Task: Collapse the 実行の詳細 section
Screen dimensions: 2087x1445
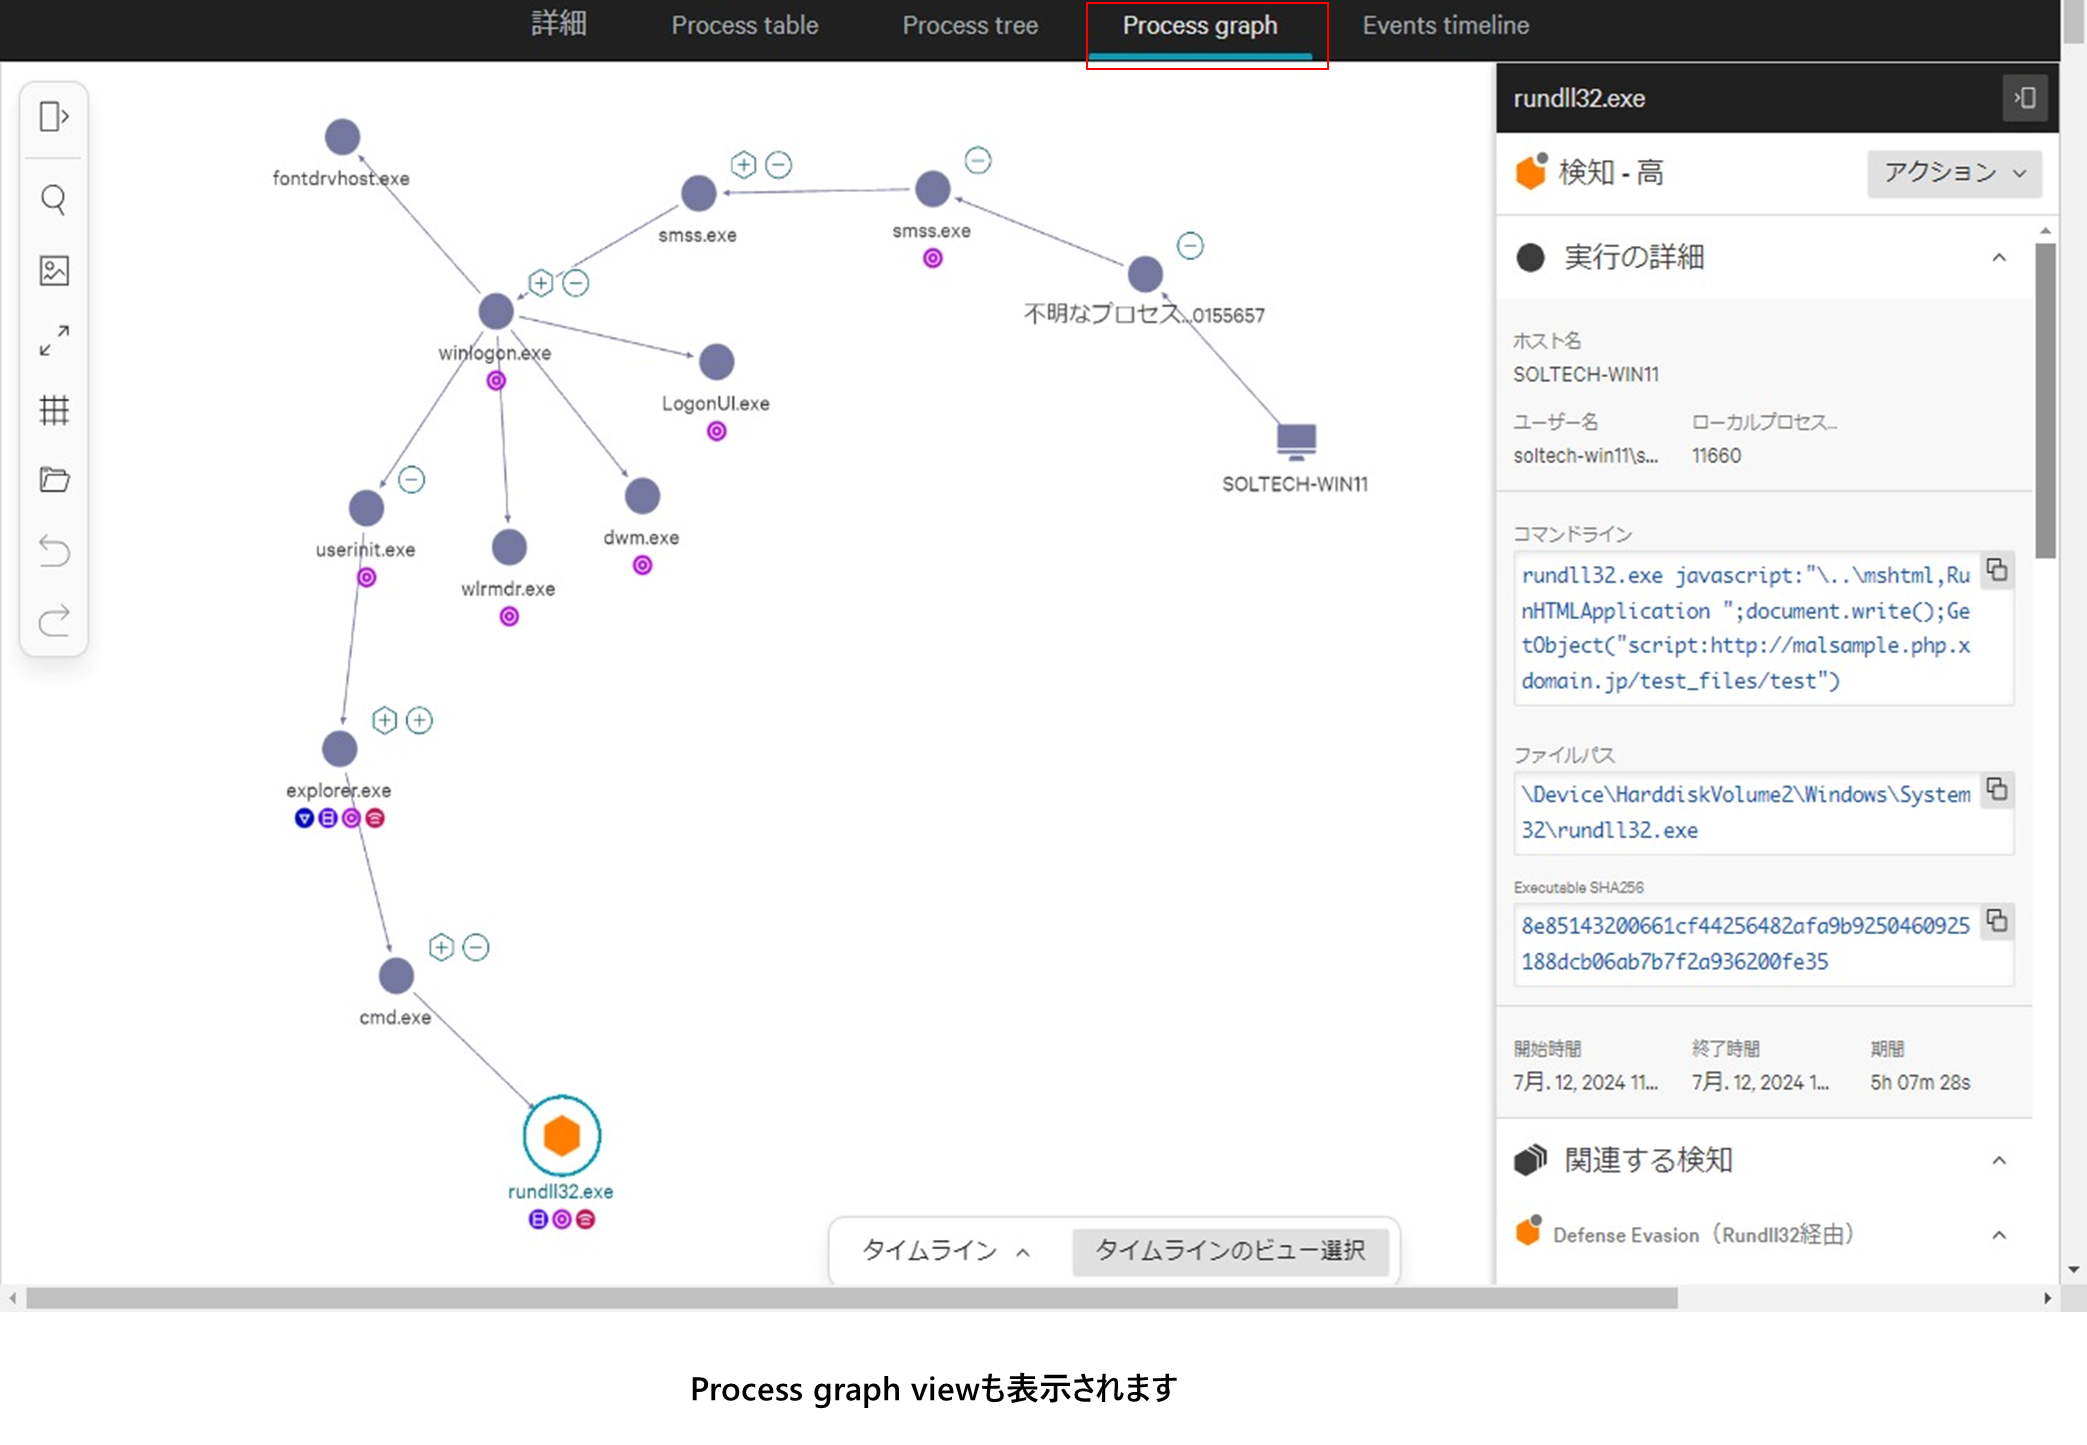Action: (x=1998, y=258)
